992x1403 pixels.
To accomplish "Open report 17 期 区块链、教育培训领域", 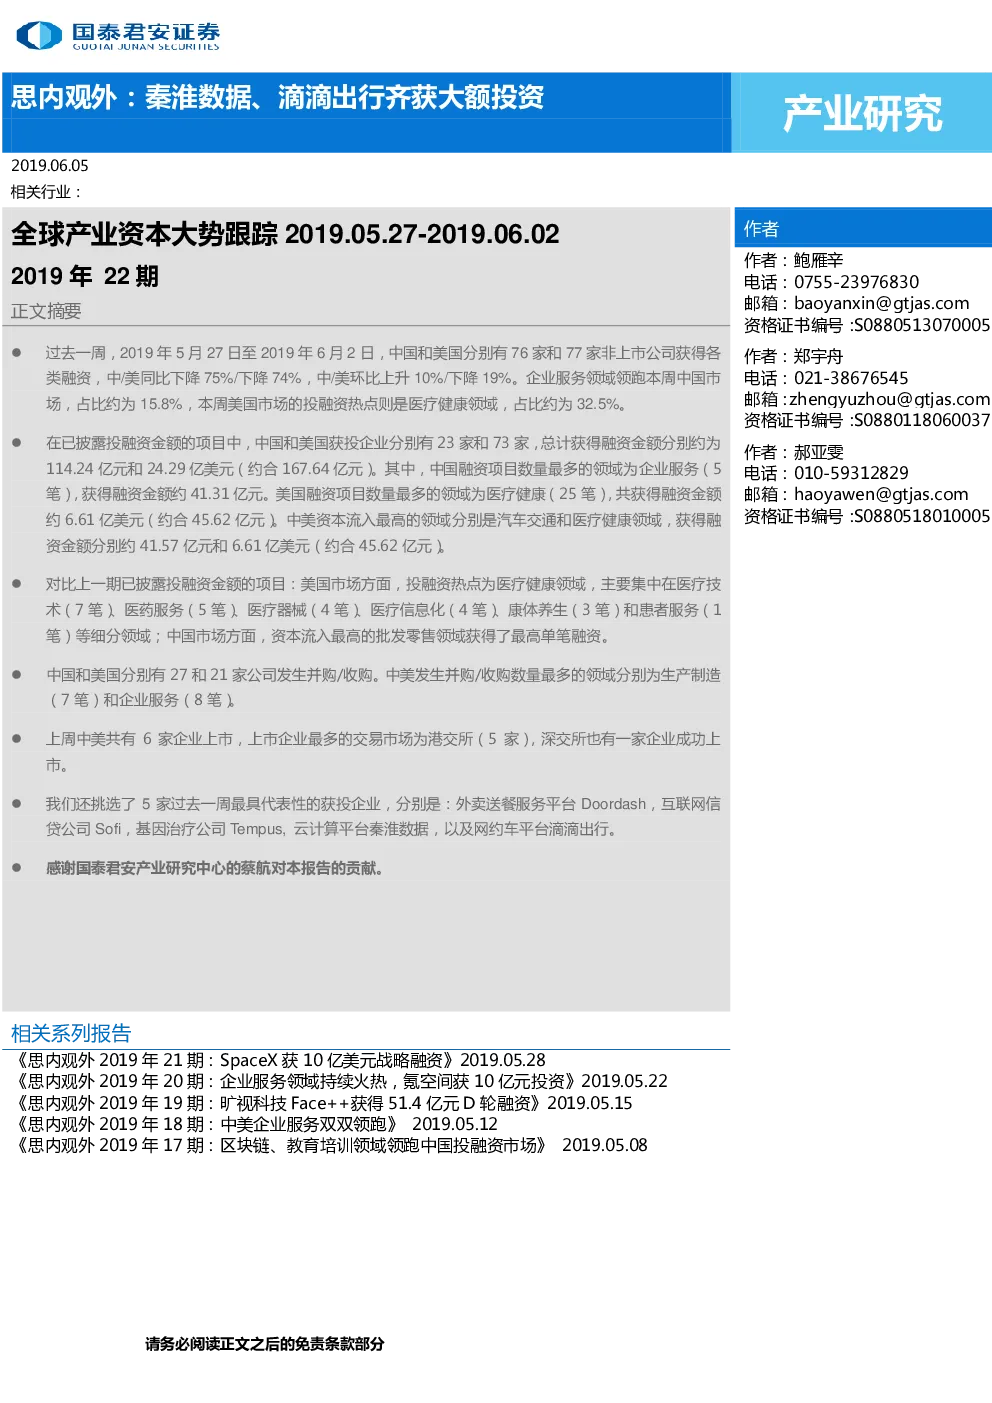I will 330,1145.
